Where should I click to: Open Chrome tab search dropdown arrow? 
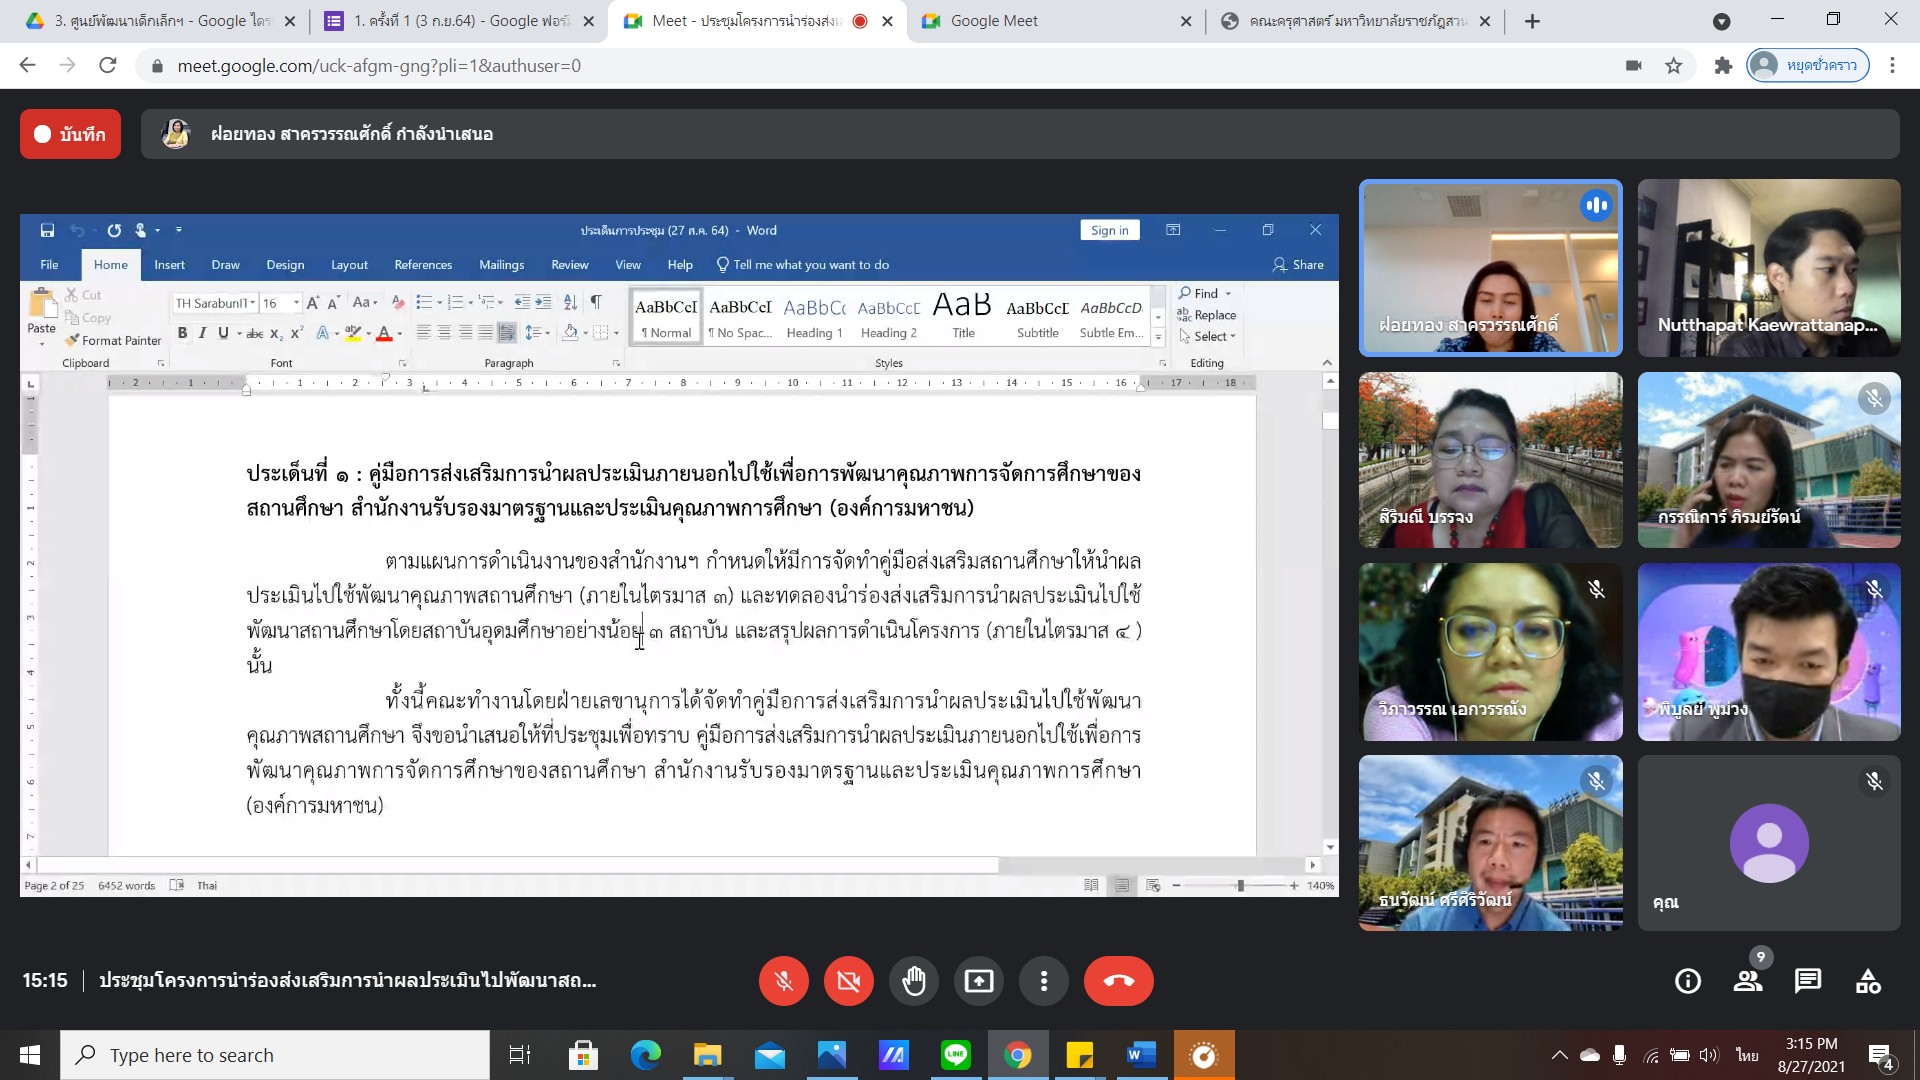1721,21
